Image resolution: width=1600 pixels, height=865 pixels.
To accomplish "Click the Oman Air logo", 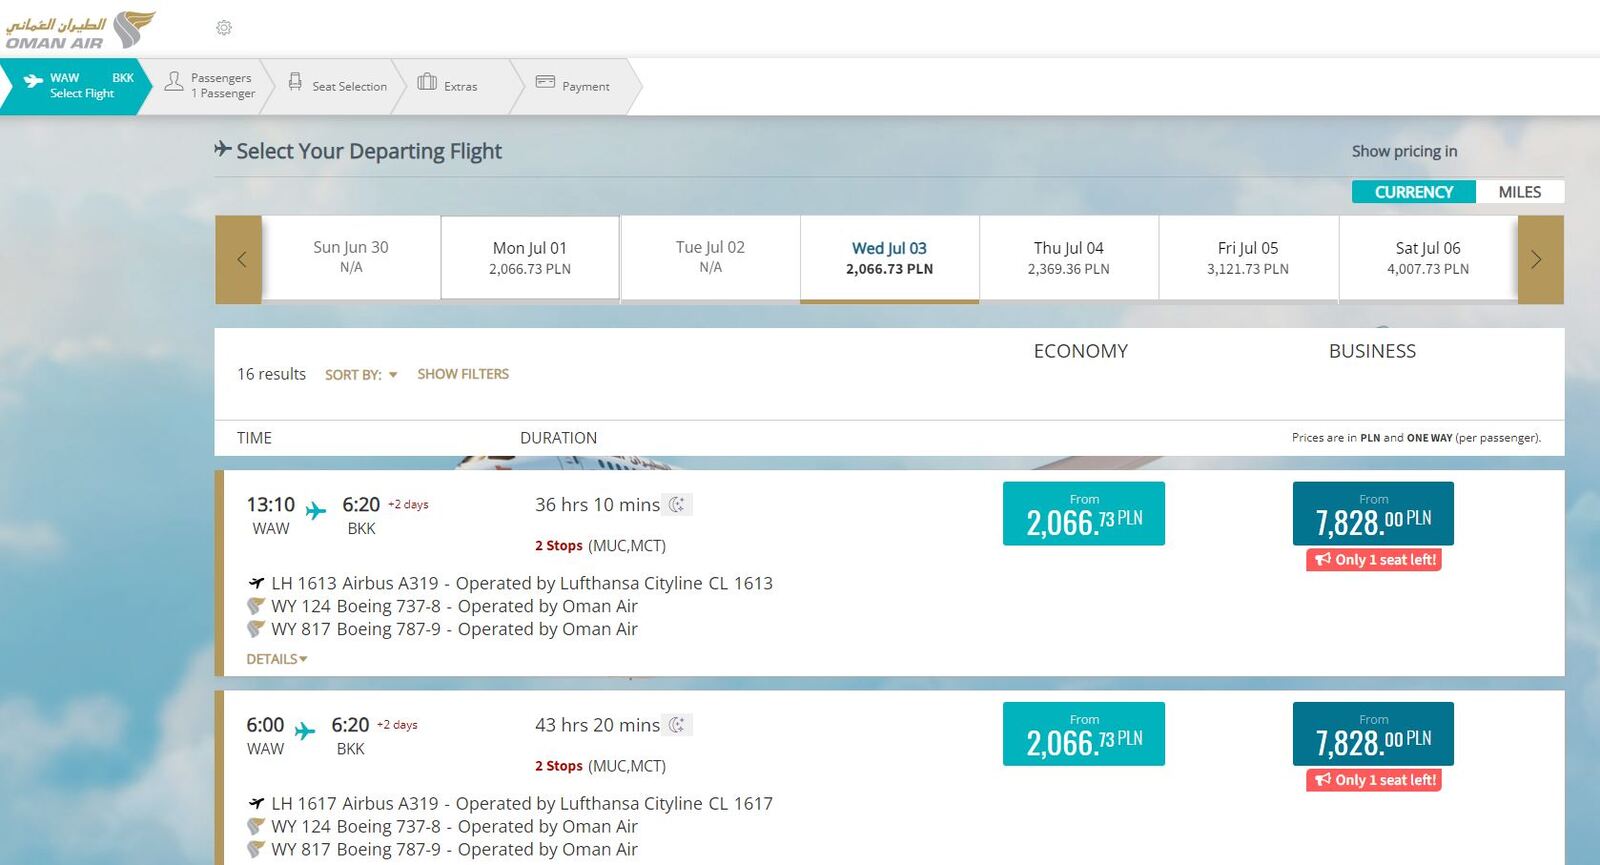I will tap(81, 30).
